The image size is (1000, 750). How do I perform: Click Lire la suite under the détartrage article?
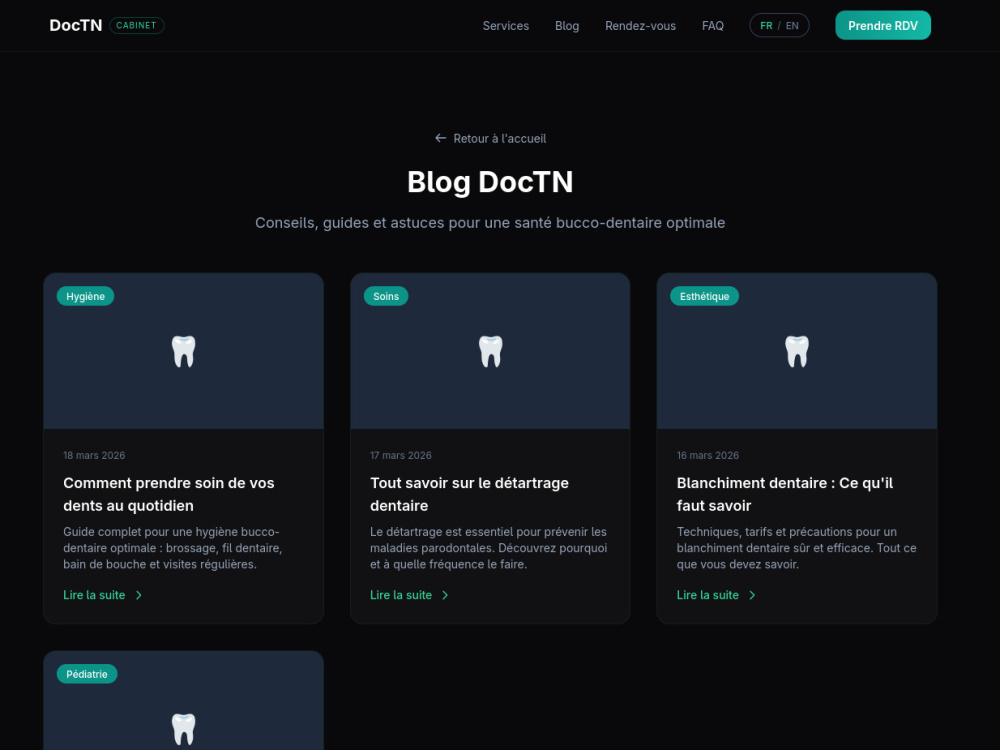(401, 595)
